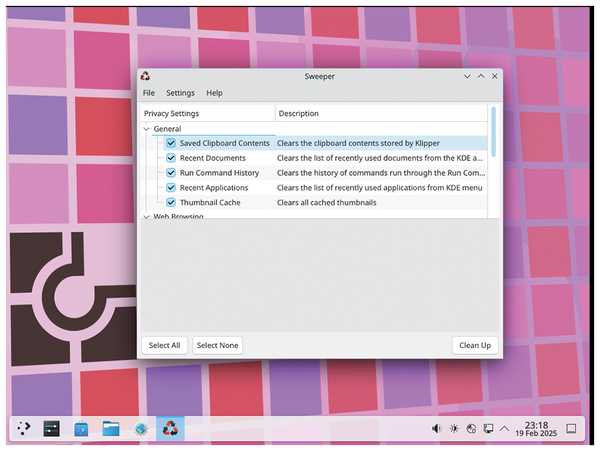Close the Sweeper window
Image resolution: width=600 pixels, height=451 pixels.
[x=495, y=76]
